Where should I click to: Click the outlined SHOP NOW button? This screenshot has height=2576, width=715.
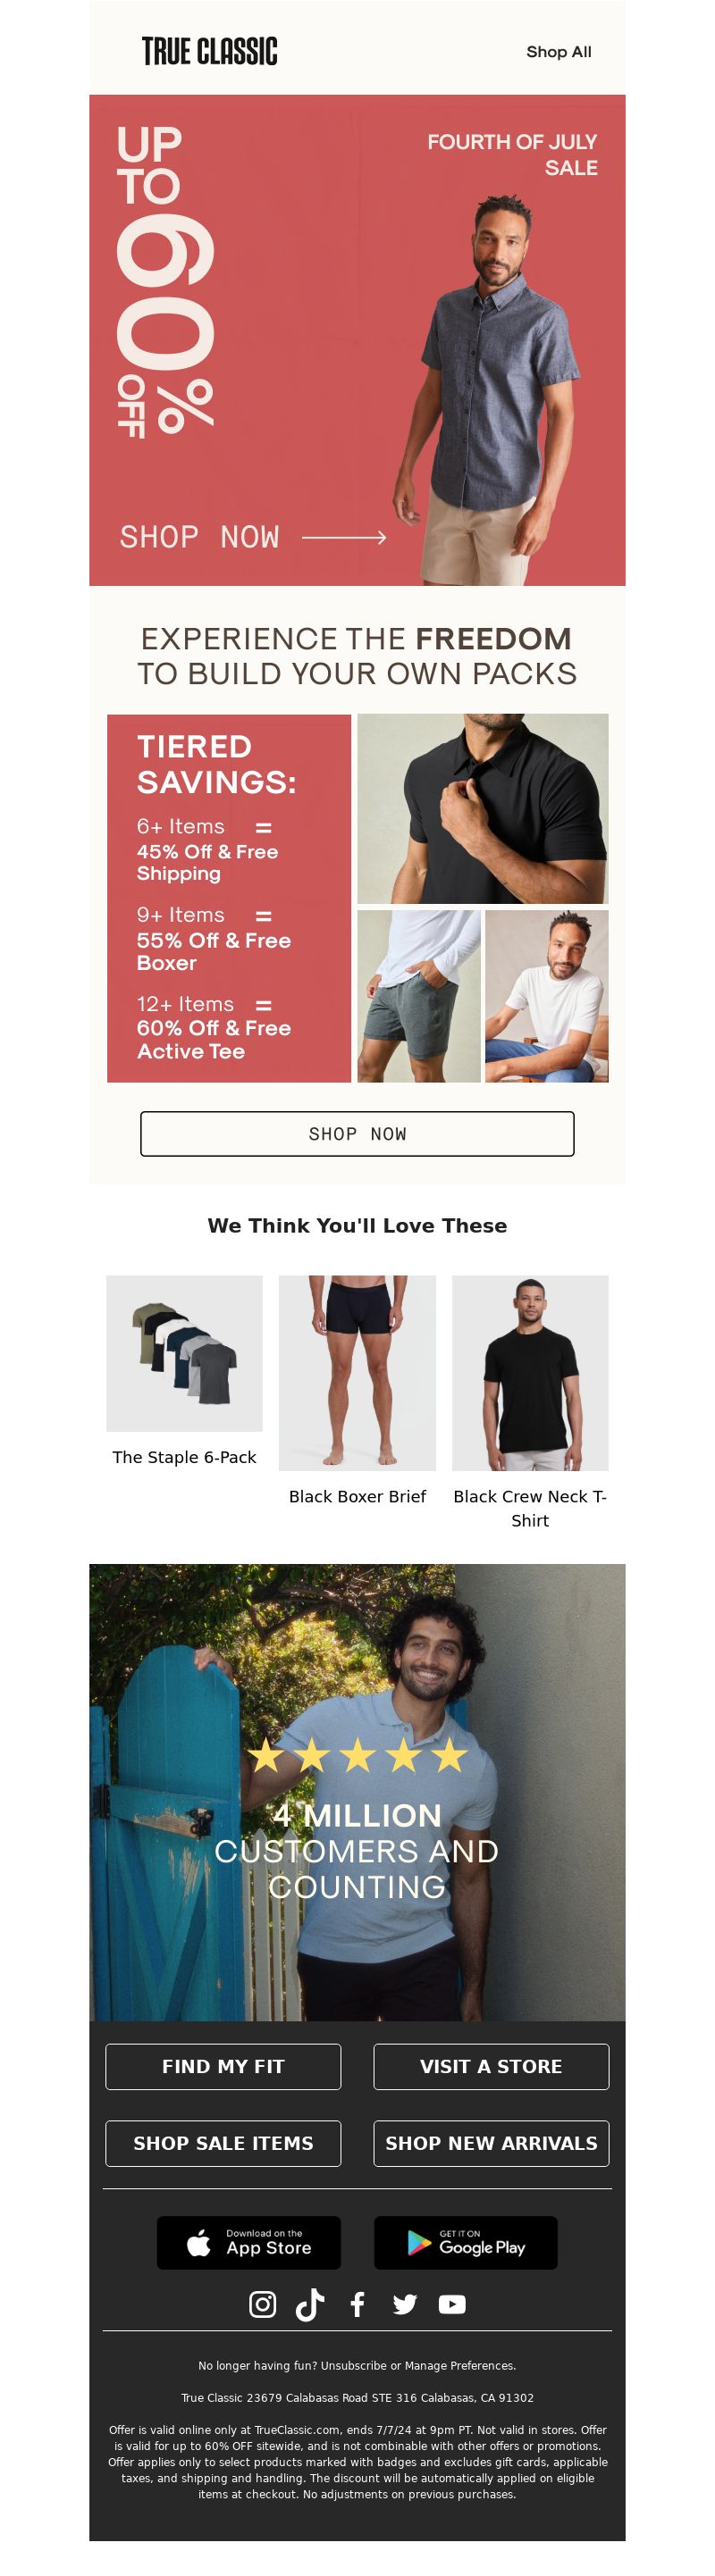tap(357, 1134)
